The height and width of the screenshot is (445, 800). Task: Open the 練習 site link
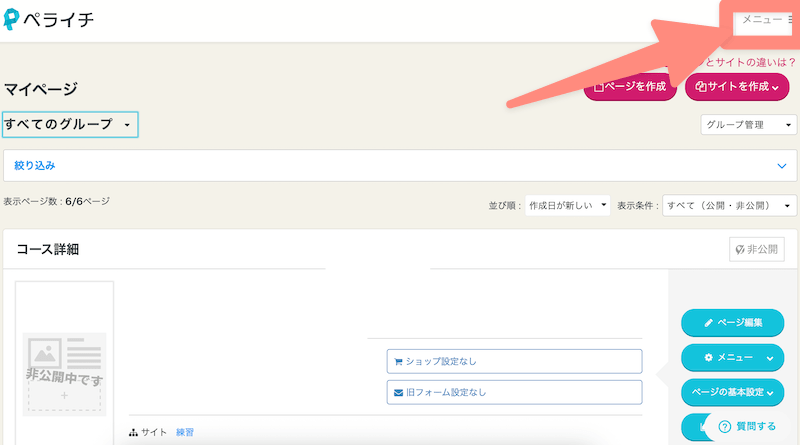185,432
